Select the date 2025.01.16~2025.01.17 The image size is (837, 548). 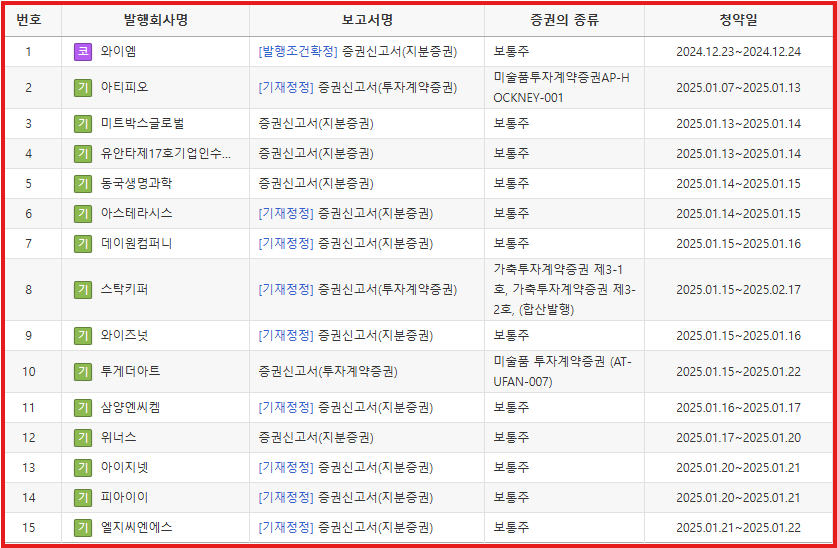pos(738,408)
